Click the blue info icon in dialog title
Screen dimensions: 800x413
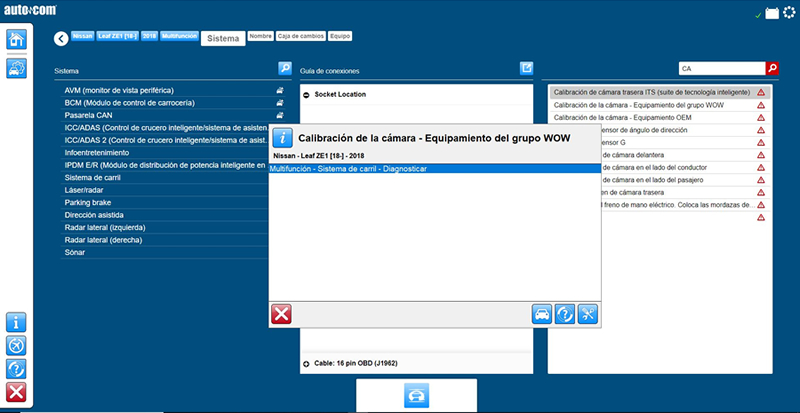click(282, 138)
